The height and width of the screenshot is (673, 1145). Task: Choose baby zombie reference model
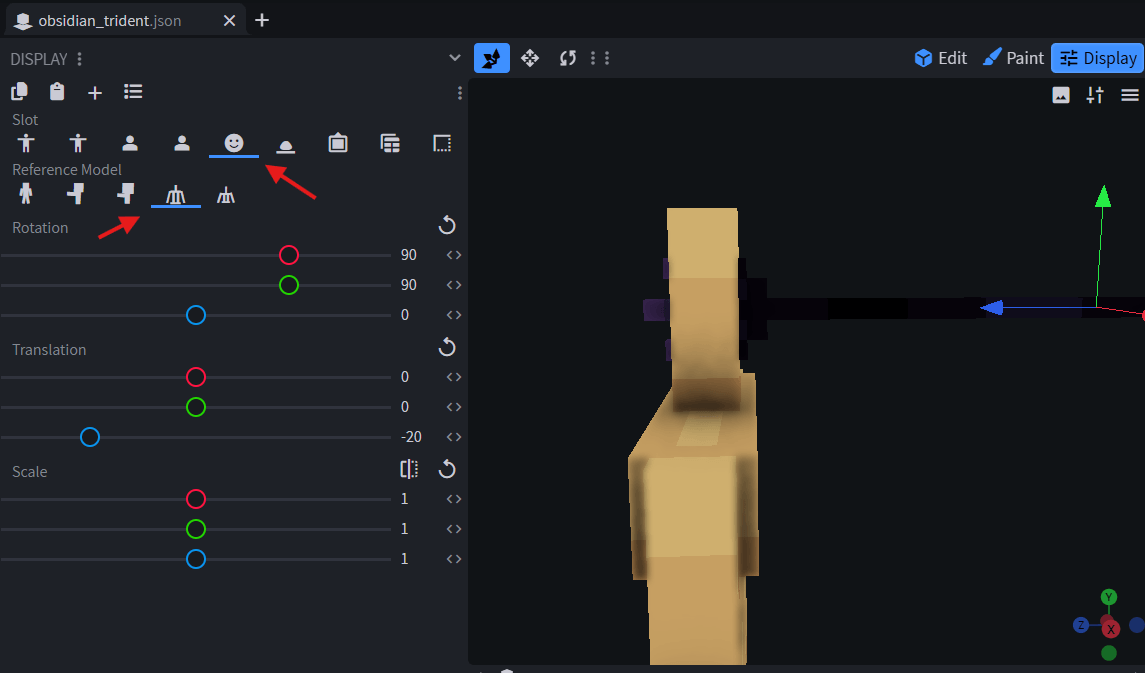tap(126, 193)
